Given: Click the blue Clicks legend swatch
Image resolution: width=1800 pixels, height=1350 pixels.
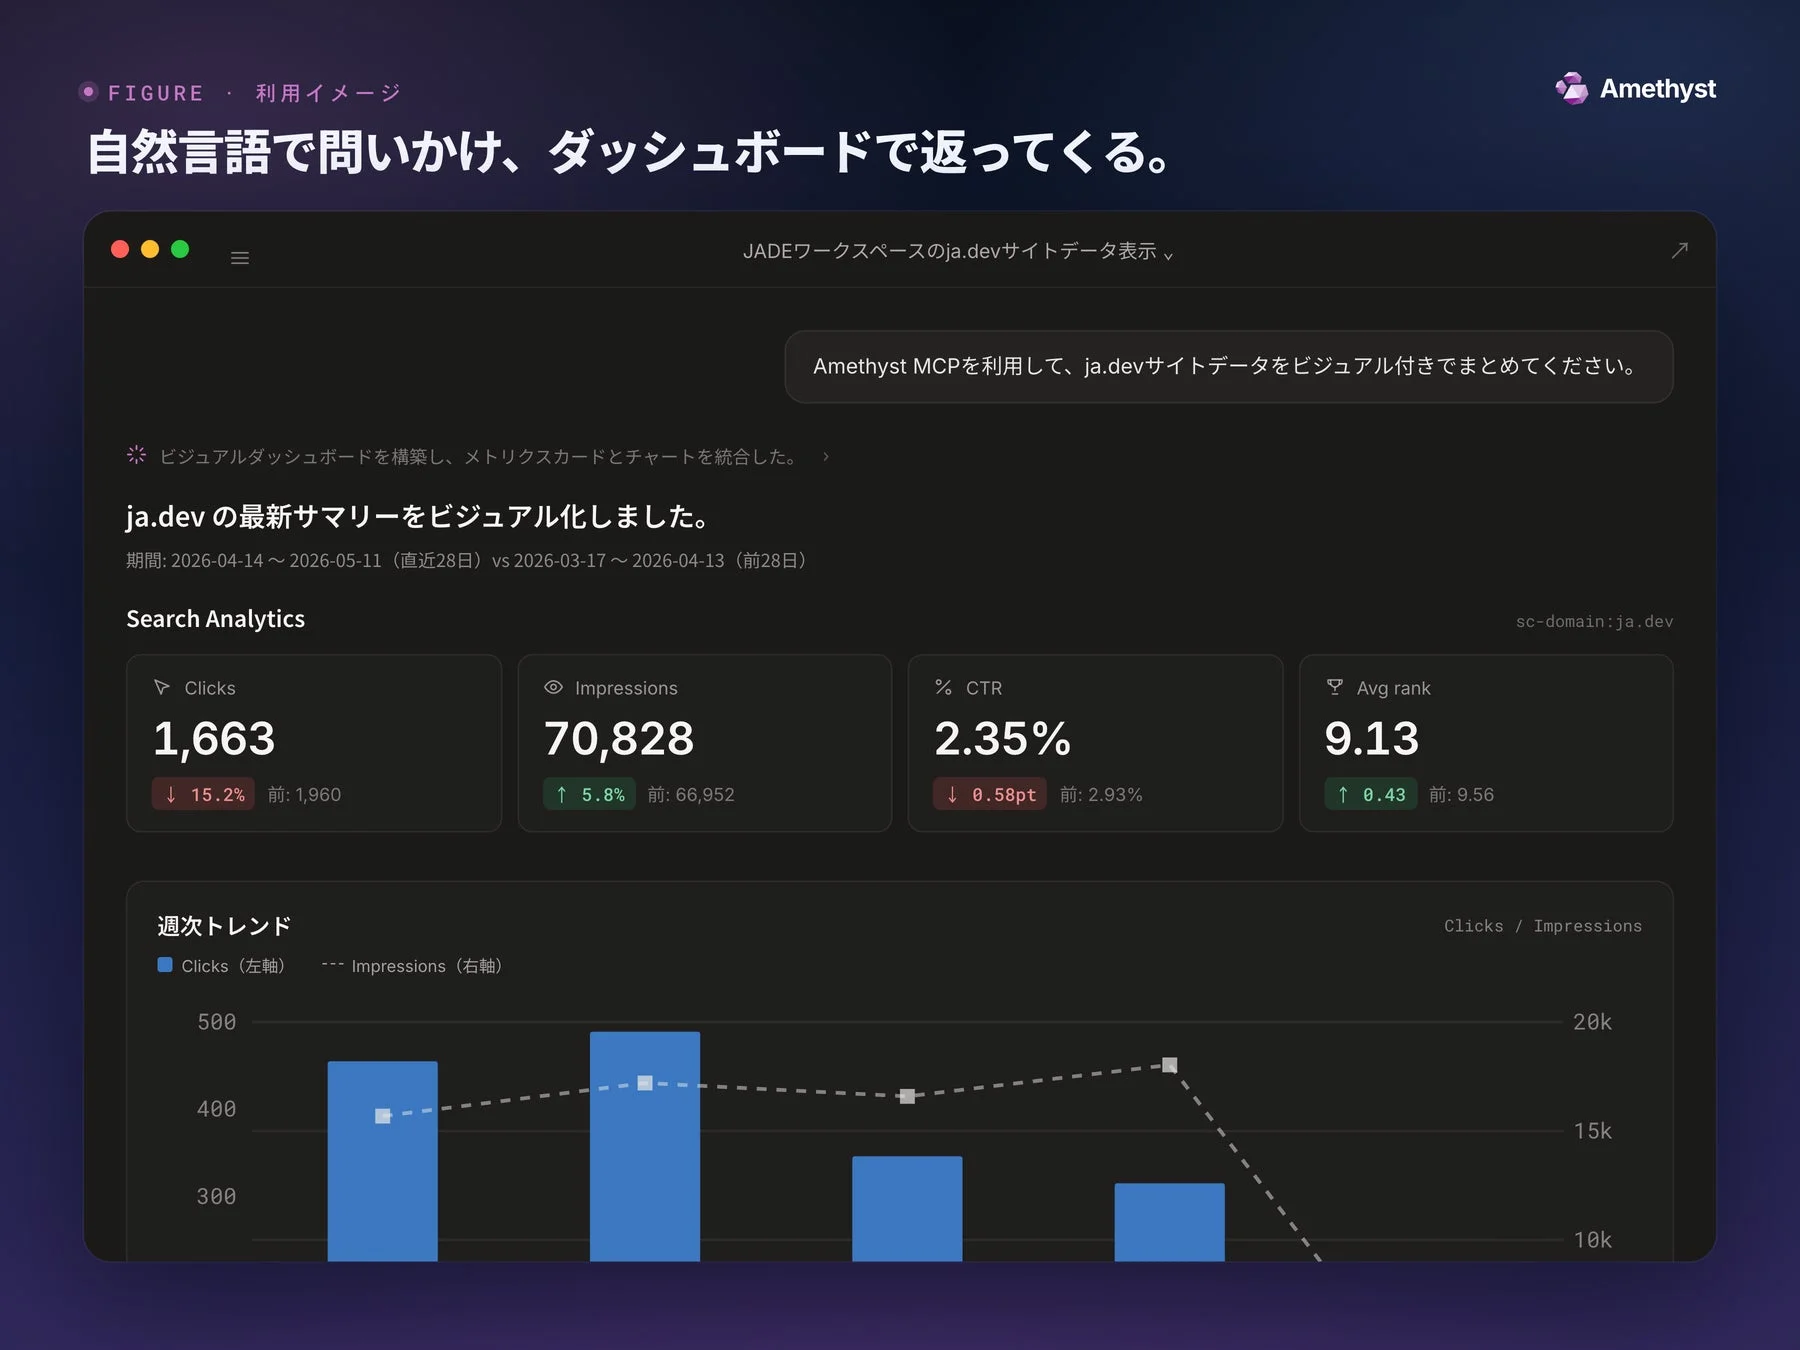Looking at the screenshot, I should 165,965.
